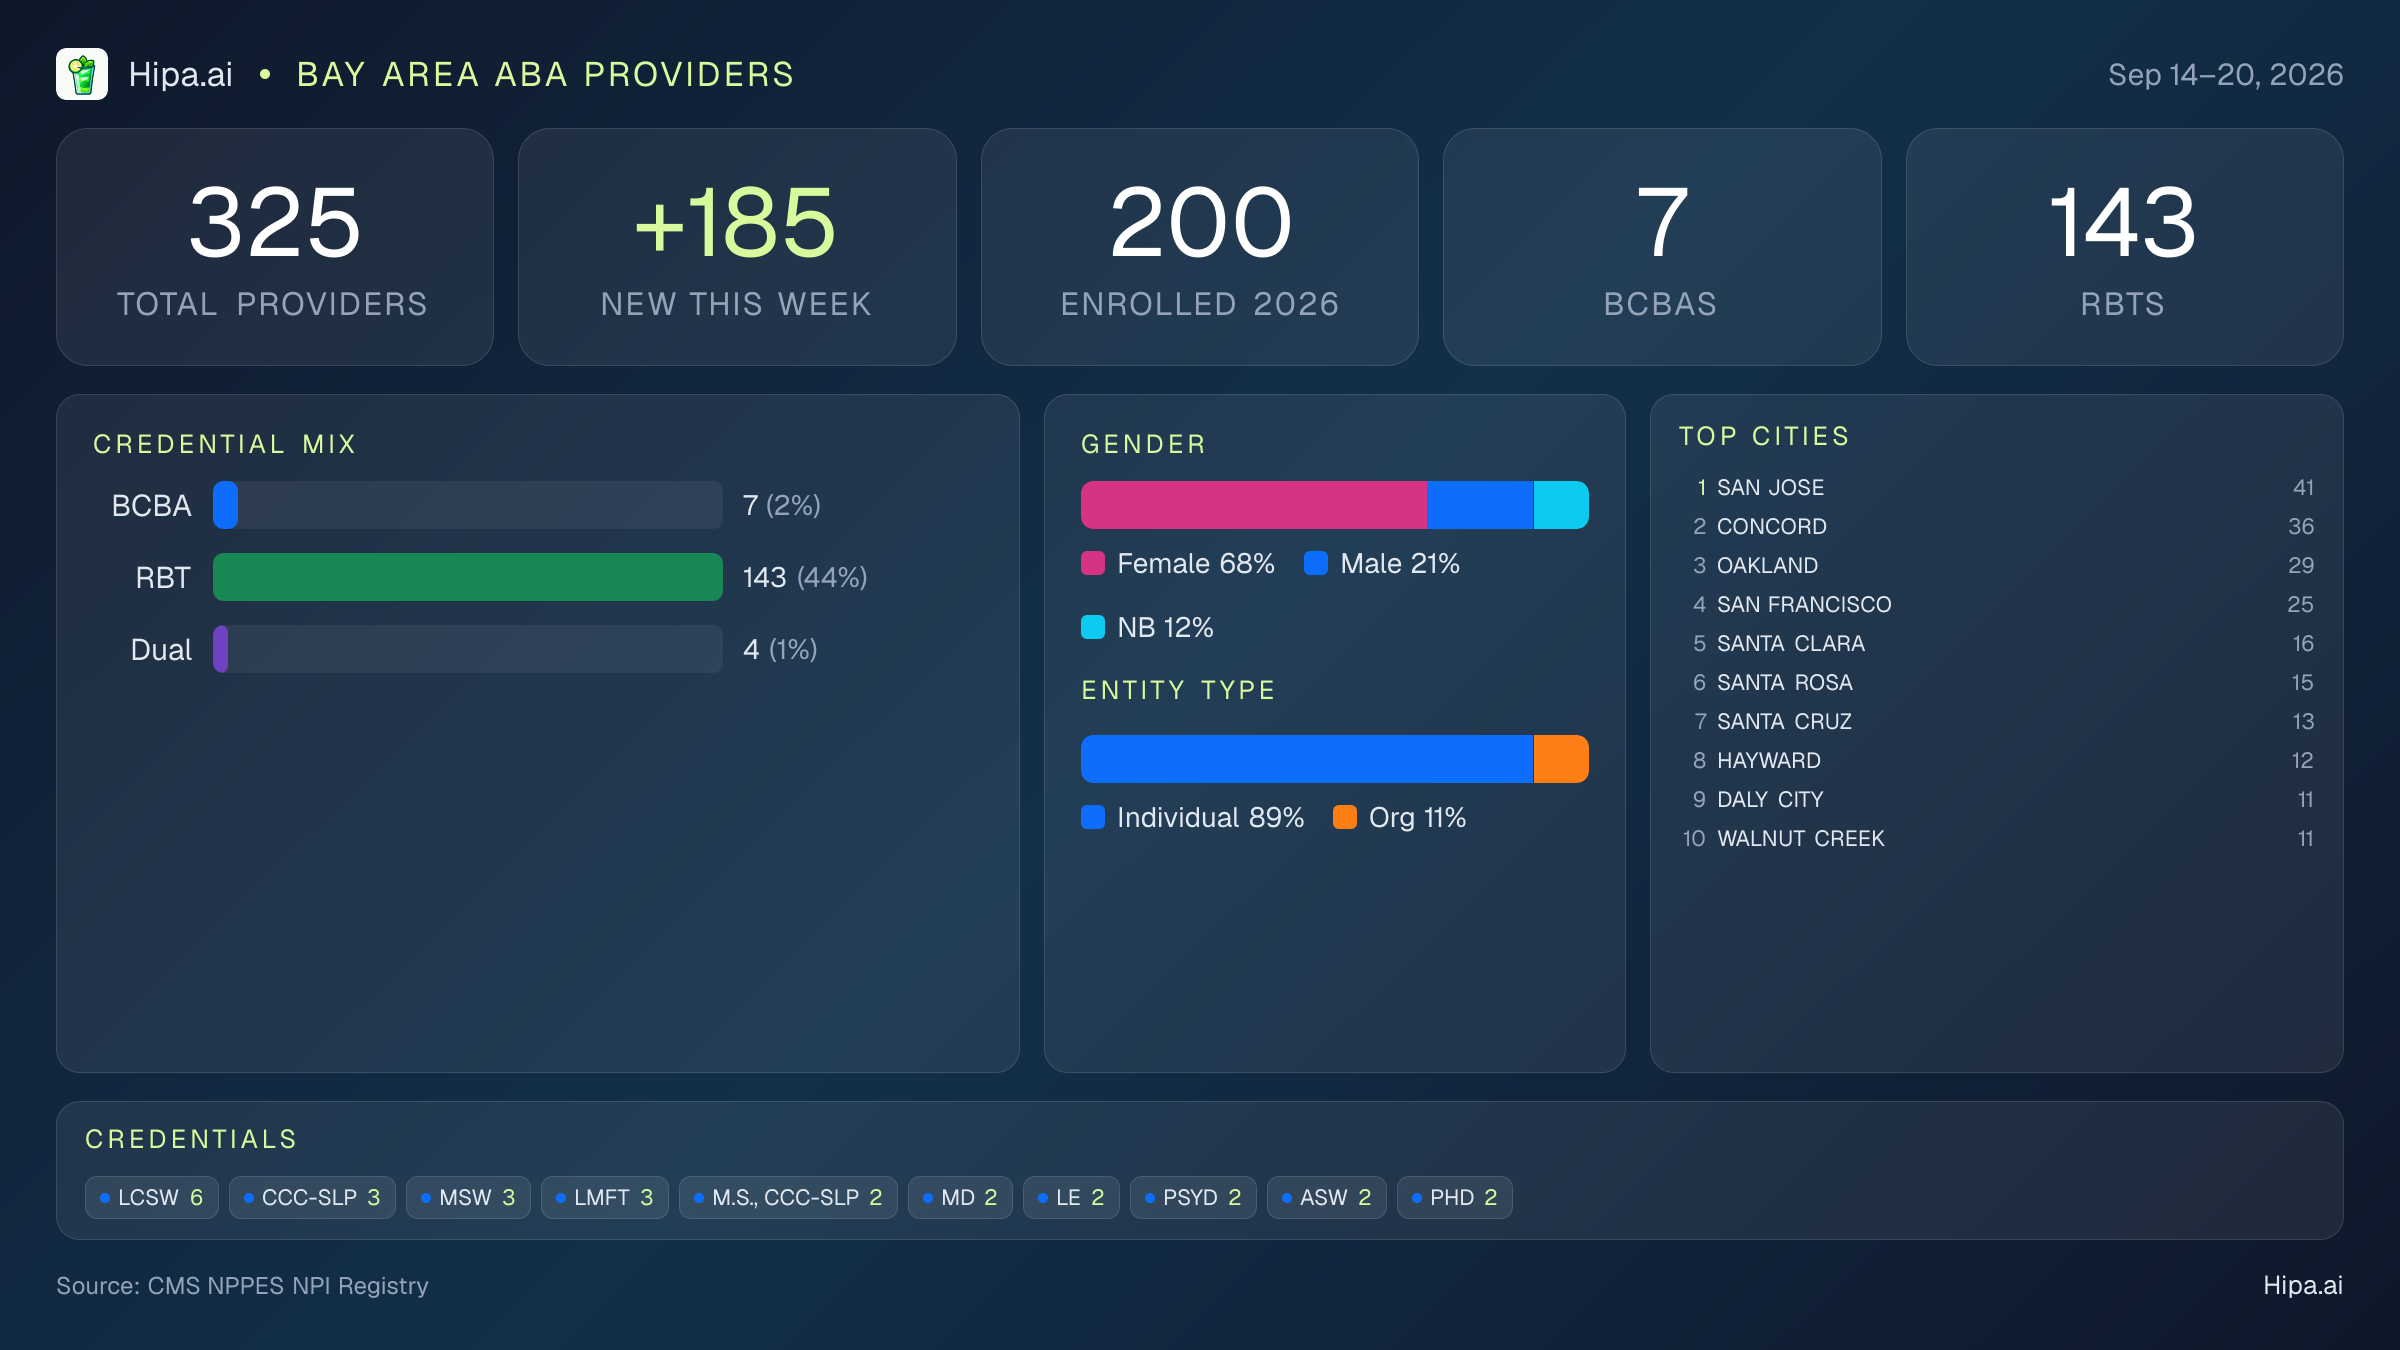
Task: Click the orange Org segment of entity bar
Action: [x=1561, y=759]
